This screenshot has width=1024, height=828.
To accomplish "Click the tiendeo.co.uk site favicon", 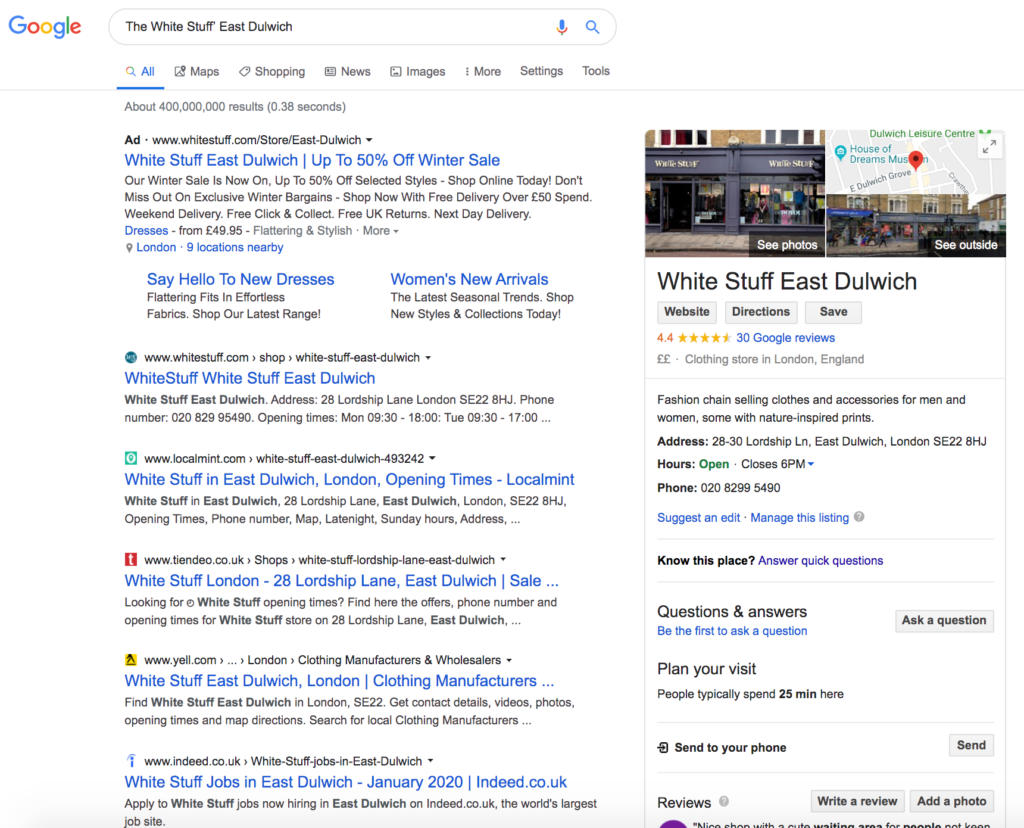I will [131, 560].
